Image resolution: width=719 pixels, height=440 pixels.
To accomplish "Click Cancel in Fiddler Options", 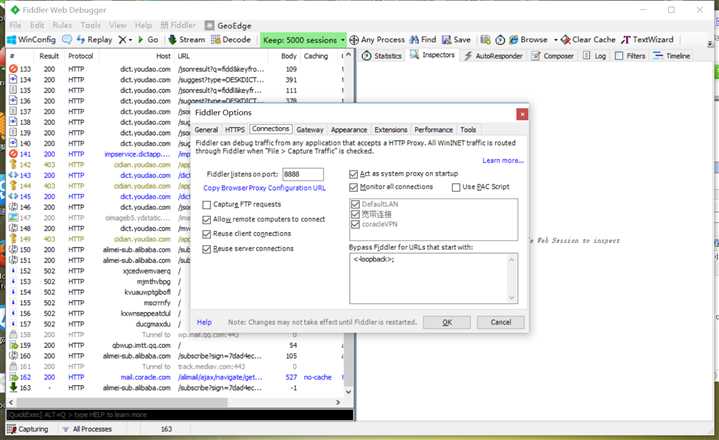I will 501,322.
